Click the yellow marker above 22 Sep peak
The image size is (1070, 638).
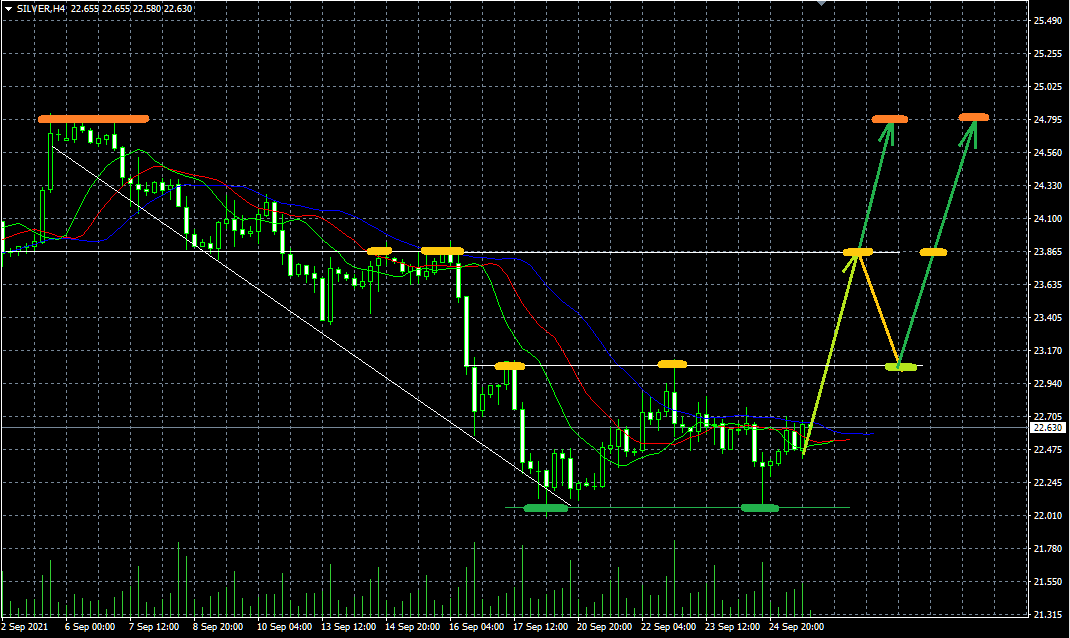pos(672,363)
